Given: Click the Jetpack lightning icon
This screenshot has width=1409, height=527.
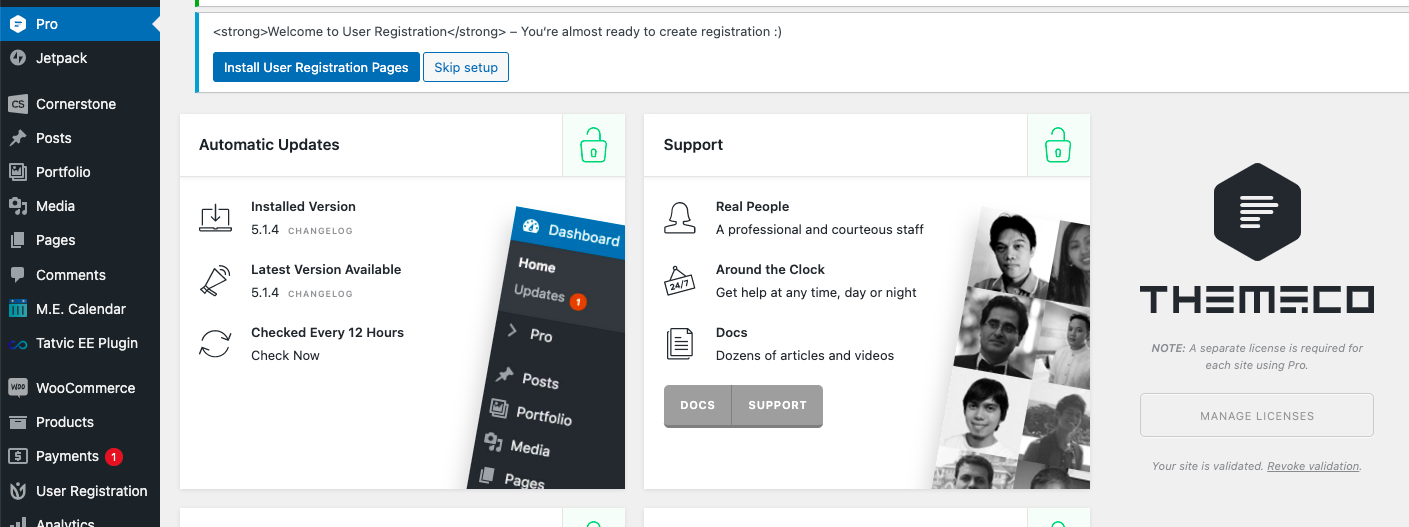Looking at the screenshot, I should (x=17, y=58).
